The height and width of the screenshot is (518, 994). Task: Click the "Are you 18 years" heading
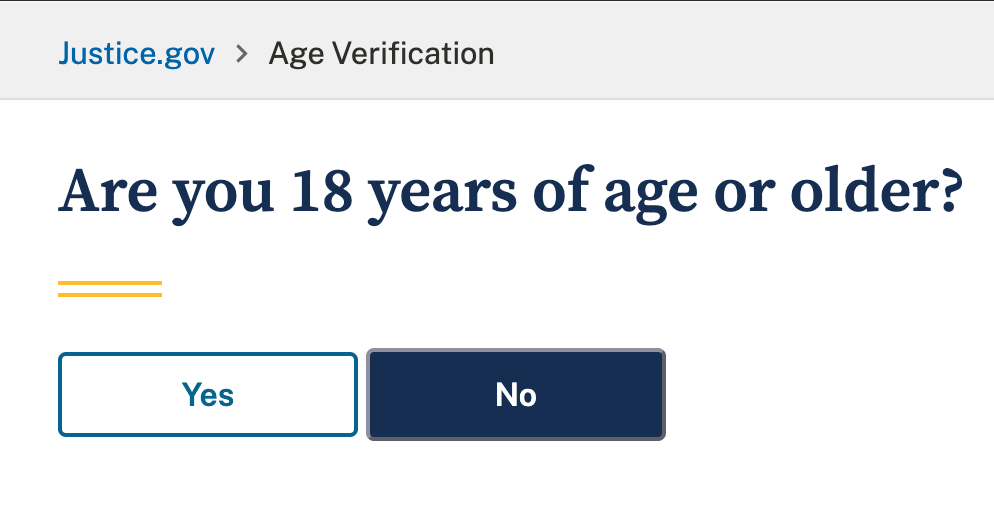click(510, 192)
